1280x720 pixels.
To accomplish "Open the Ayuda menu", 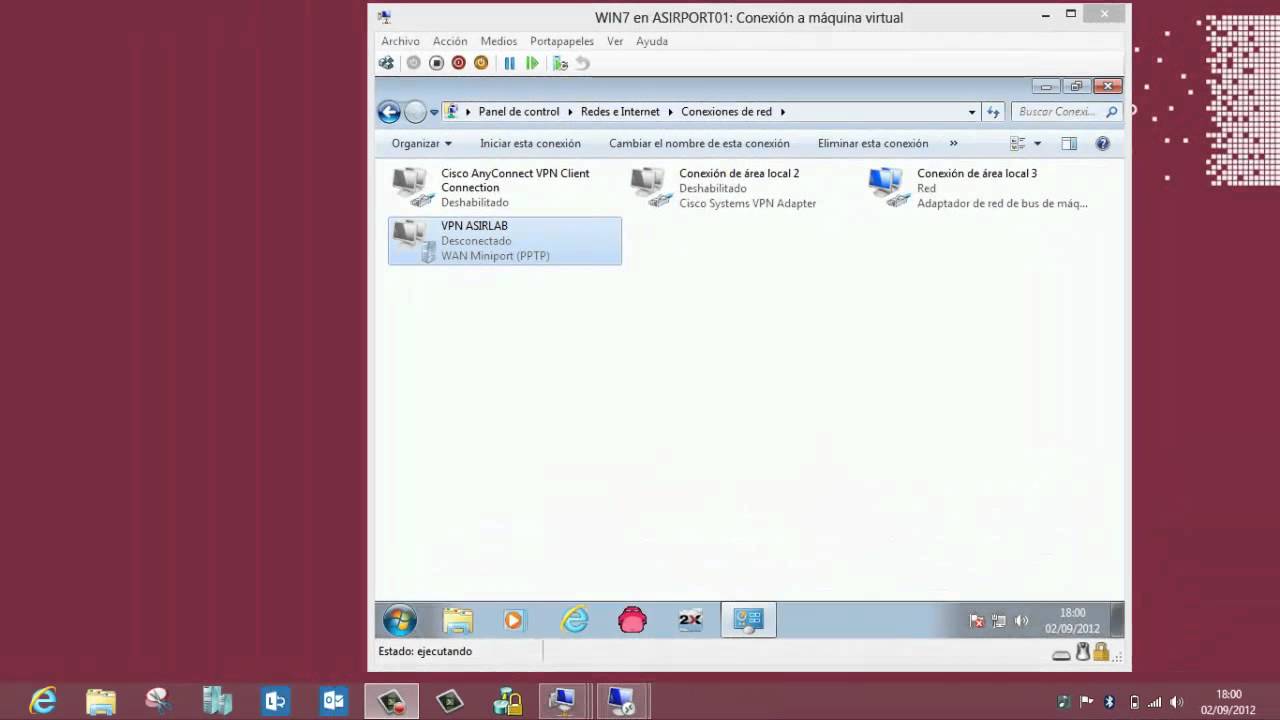I will click(x=652, y=41).
